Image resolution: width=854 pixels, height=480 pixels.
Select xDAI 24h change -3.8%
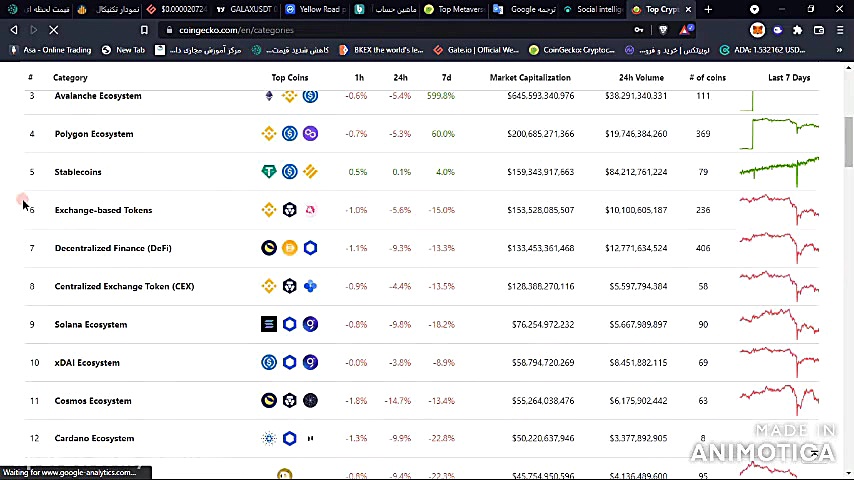point(400,362)
